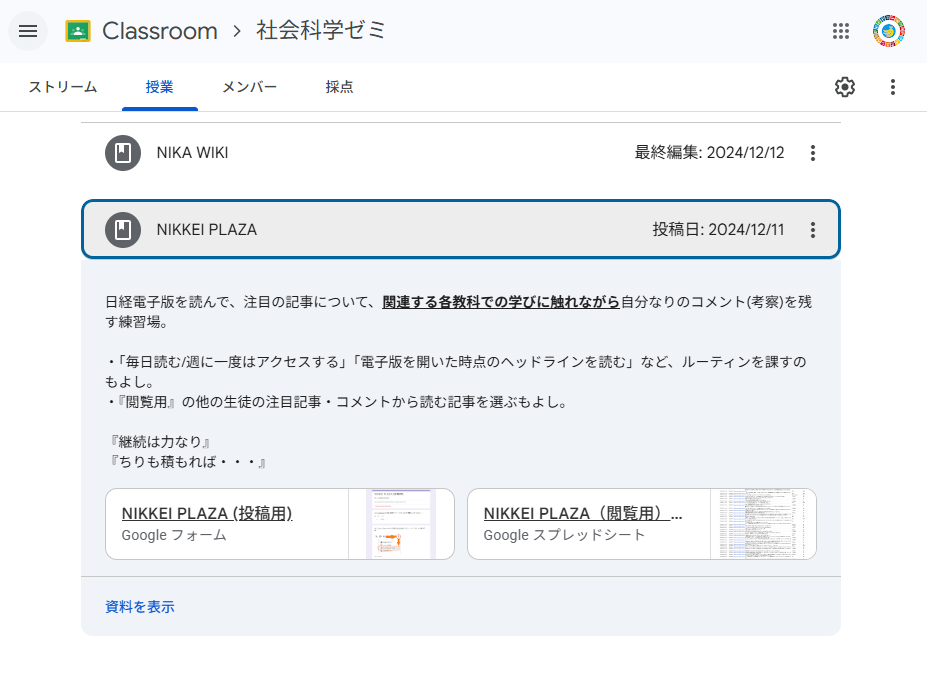Screen dimensions: 927x673
Task: Open the Google apps grid
Action: tap(841, 31)
